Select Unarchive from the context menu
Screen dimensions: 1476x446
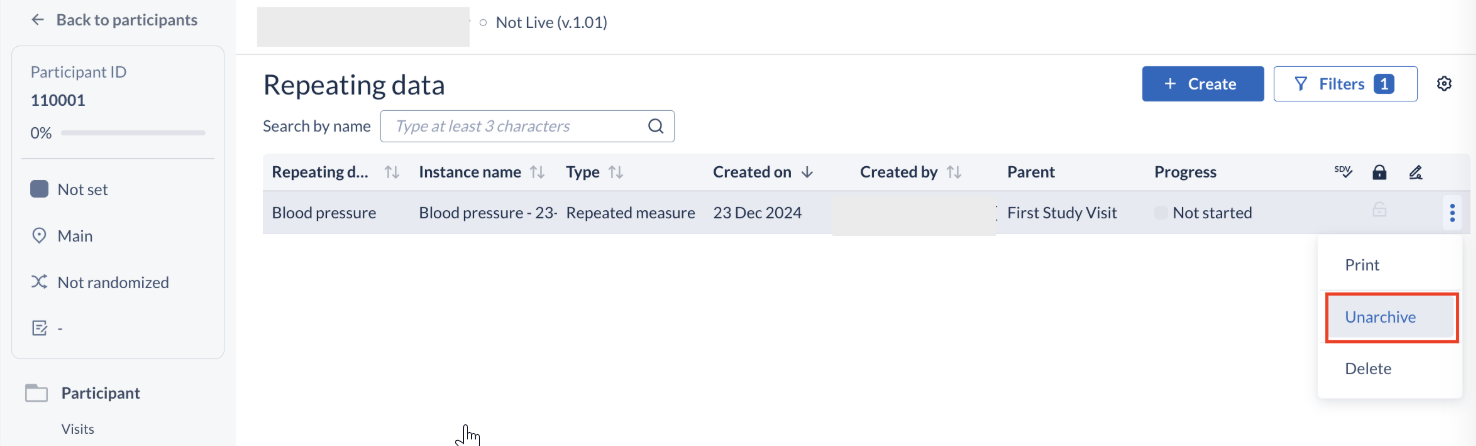coord(1380,317)
